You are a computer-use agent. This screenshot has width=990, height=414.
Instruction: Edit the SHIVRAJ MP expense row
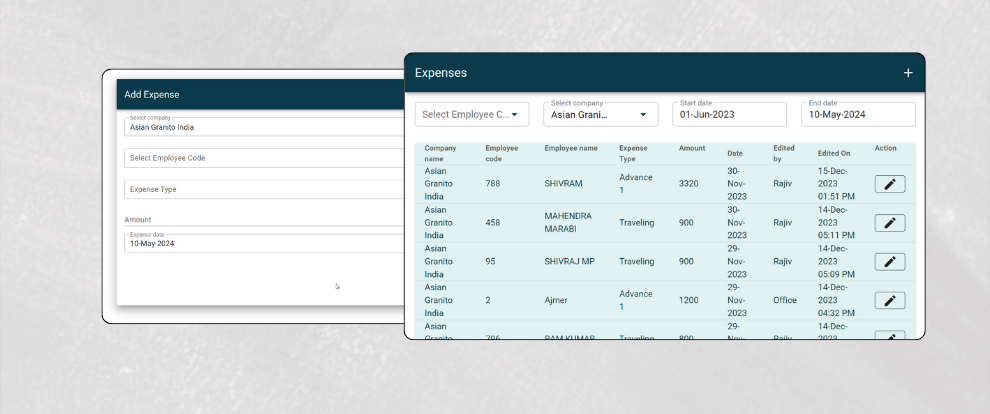(x=889, y=262)
